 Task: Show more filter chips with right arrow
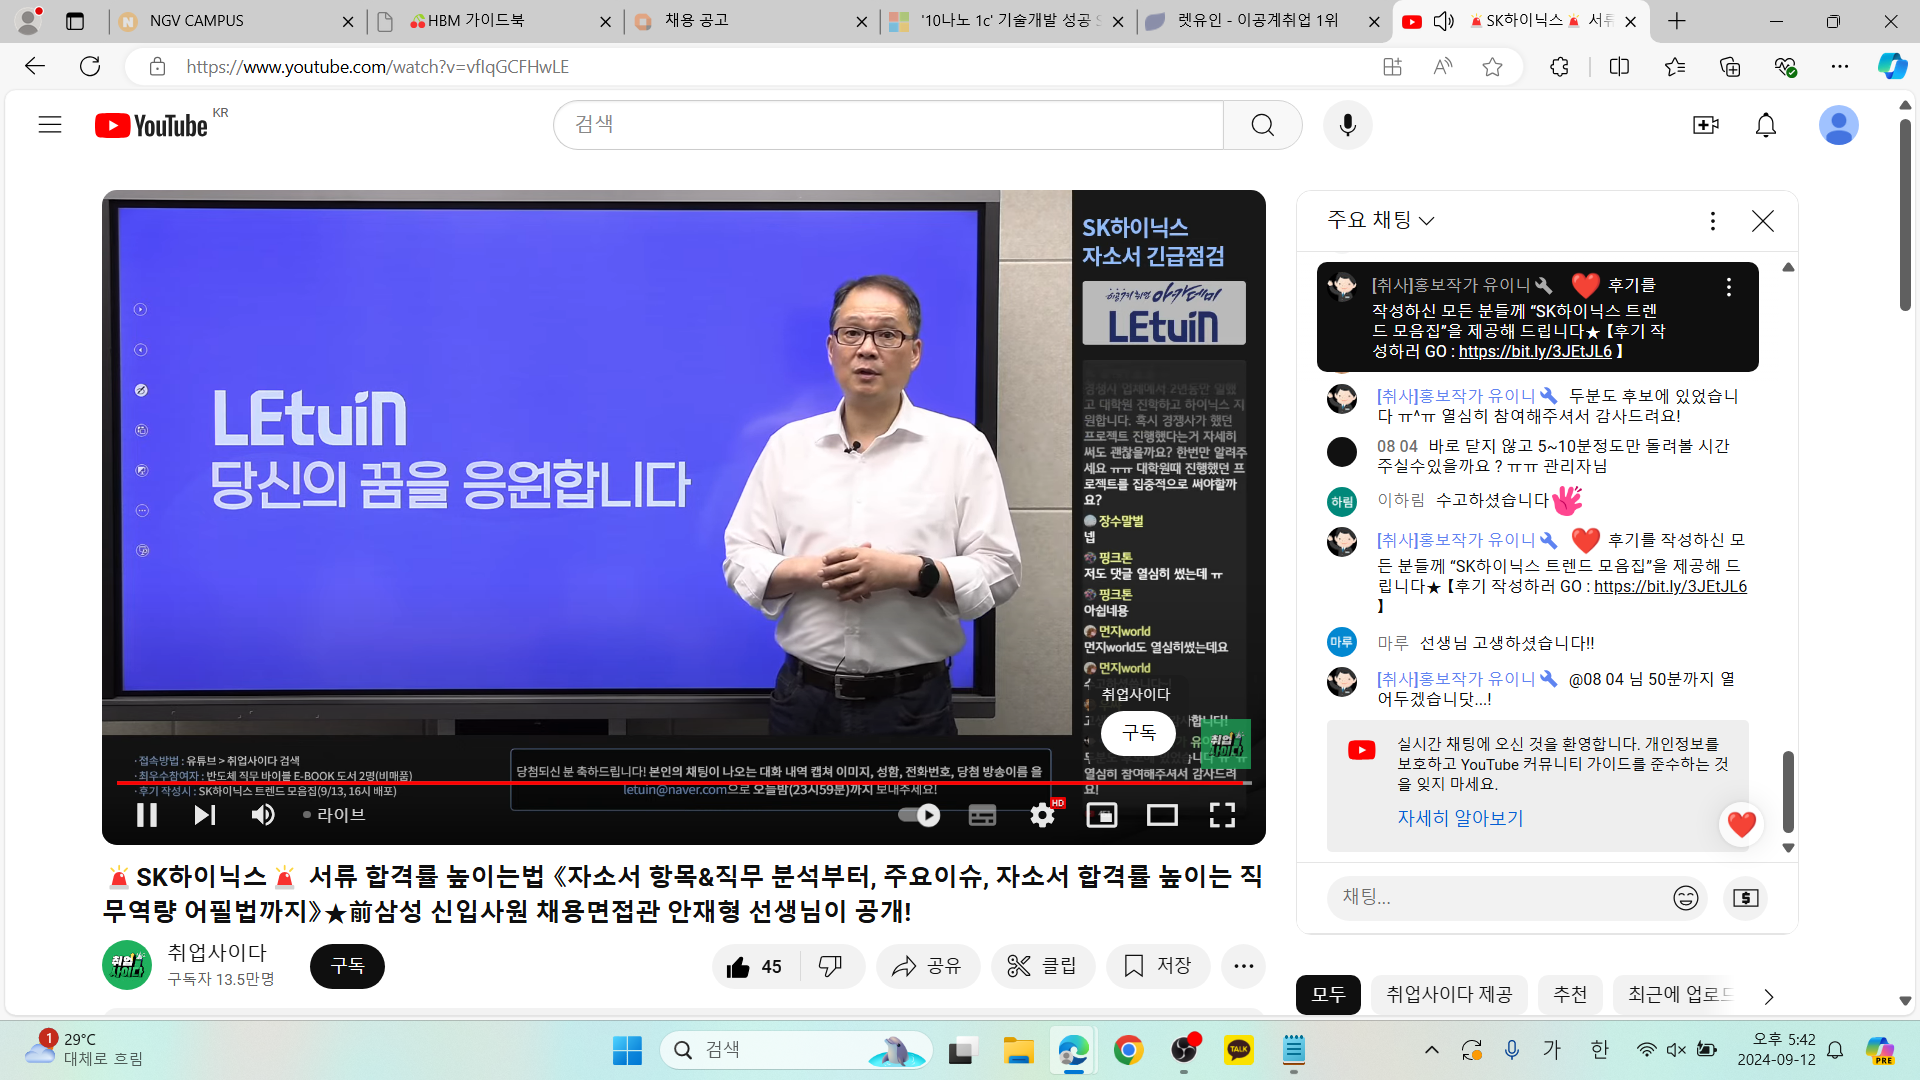click(x=1769, y=997)
